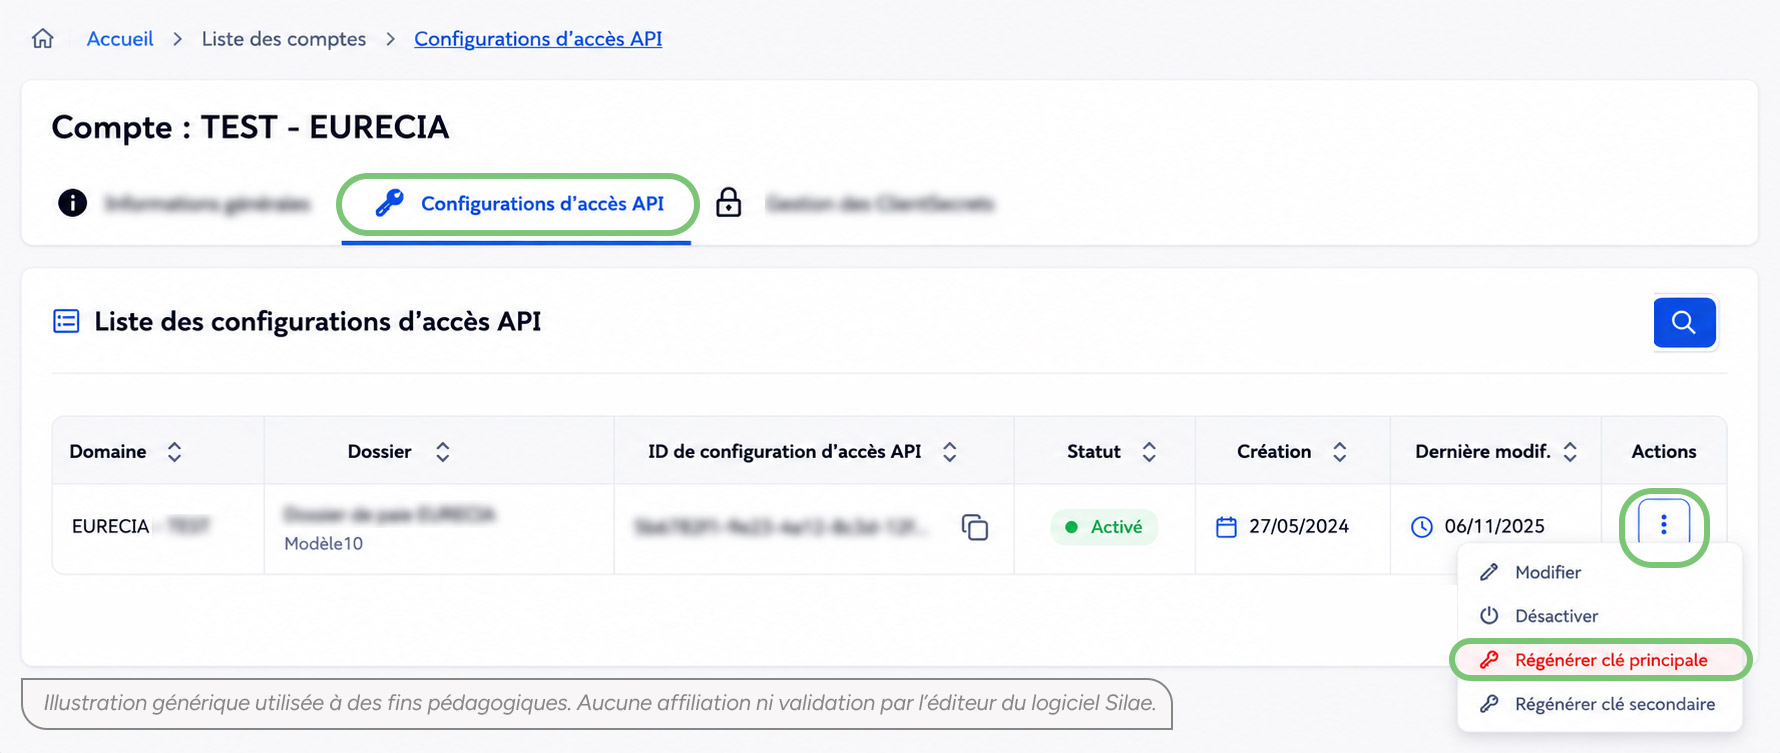The image size is (1780, 753).
Task: Select the Configurations d'accès API tab
Action: pos(517,204)
